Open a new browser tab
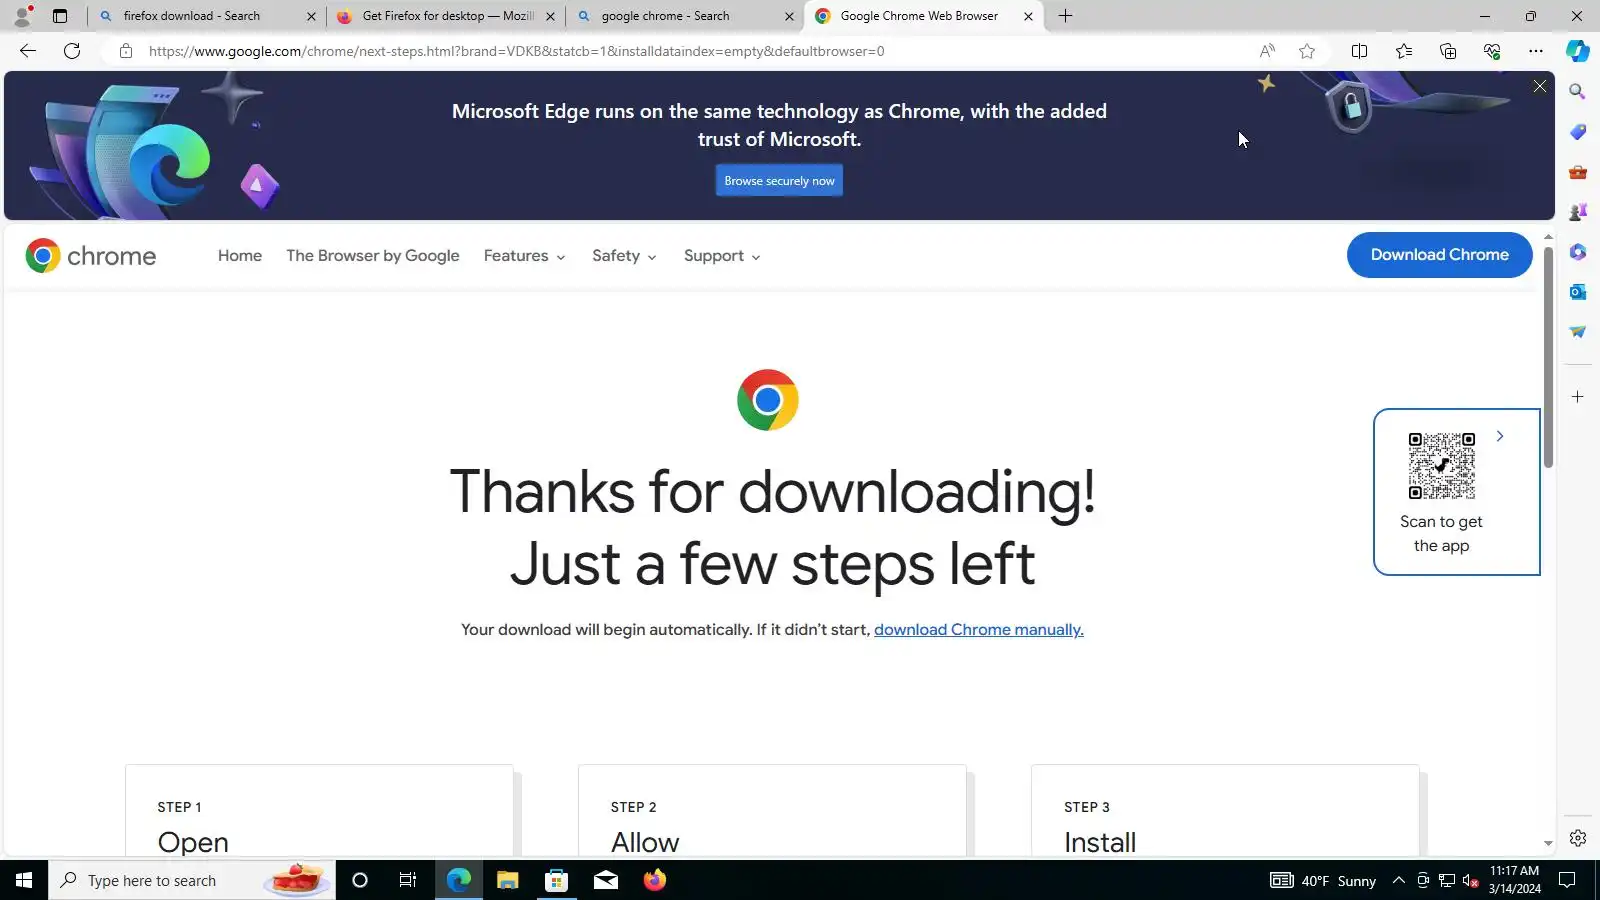This screenshot has height=900, width=1600. pos(1066,16)
